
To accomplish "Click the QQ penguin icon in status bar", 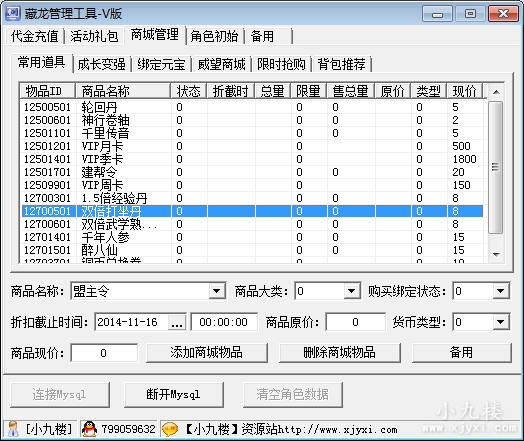I will [89, 429].
